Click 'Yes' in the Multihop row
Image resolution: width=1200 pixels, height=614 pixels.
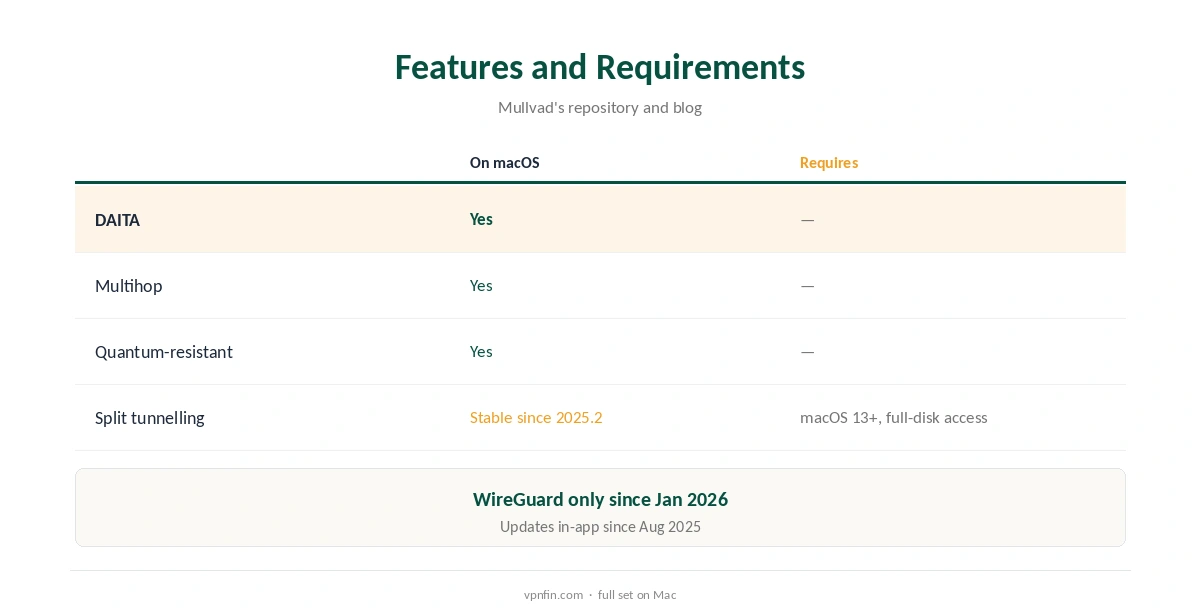(481, 286)
